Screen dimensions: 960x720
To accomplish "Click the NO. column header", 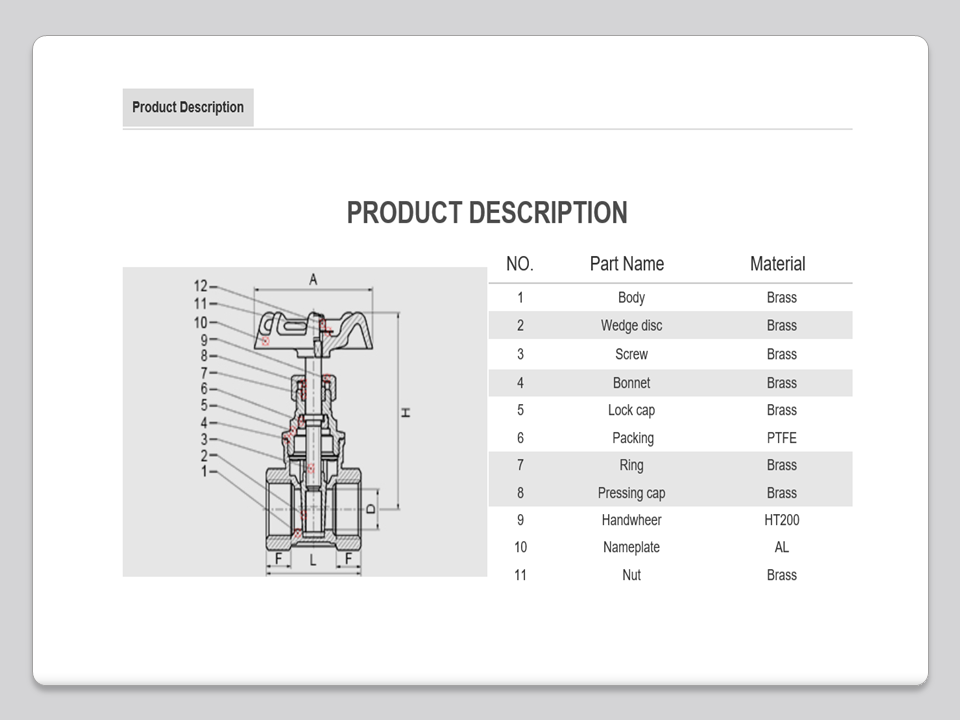I will click(520, 264).
